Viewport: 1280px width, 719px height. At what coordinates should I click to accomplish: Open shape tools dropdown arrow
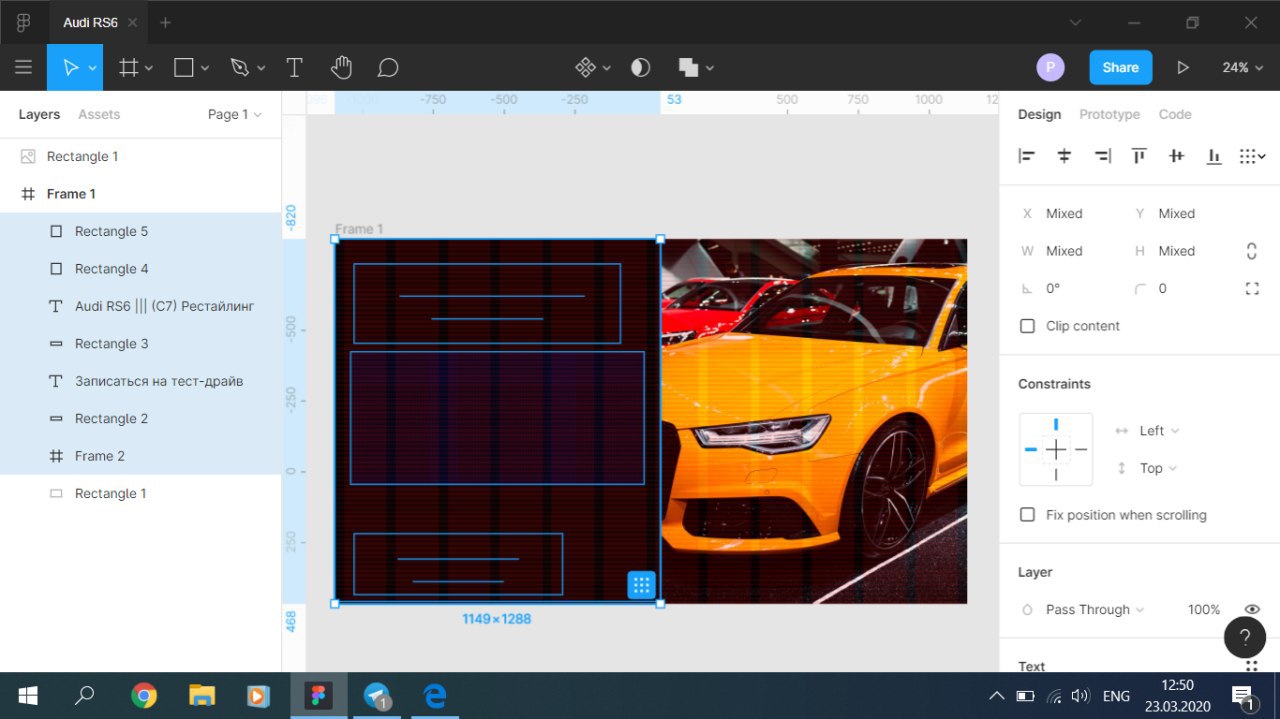[x=205, y=68]
